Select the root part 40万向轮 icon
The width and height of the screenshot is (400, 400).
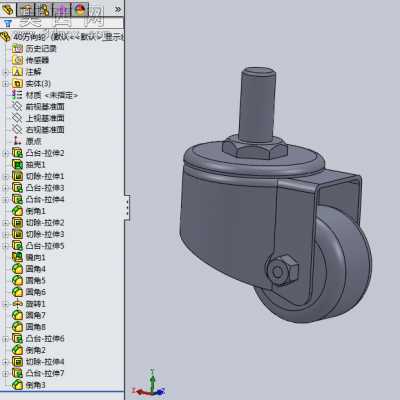coord(6,37)
